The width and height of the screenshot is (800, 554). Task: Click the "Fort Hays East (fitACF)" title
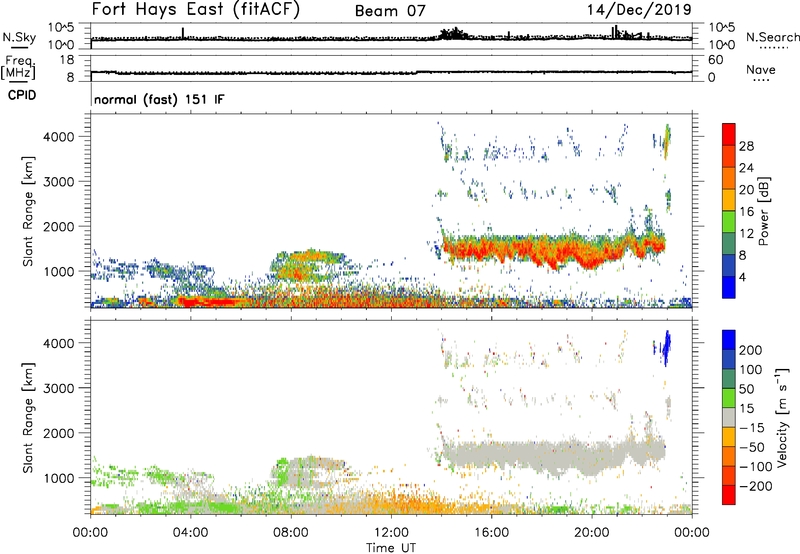click(196, 9)
